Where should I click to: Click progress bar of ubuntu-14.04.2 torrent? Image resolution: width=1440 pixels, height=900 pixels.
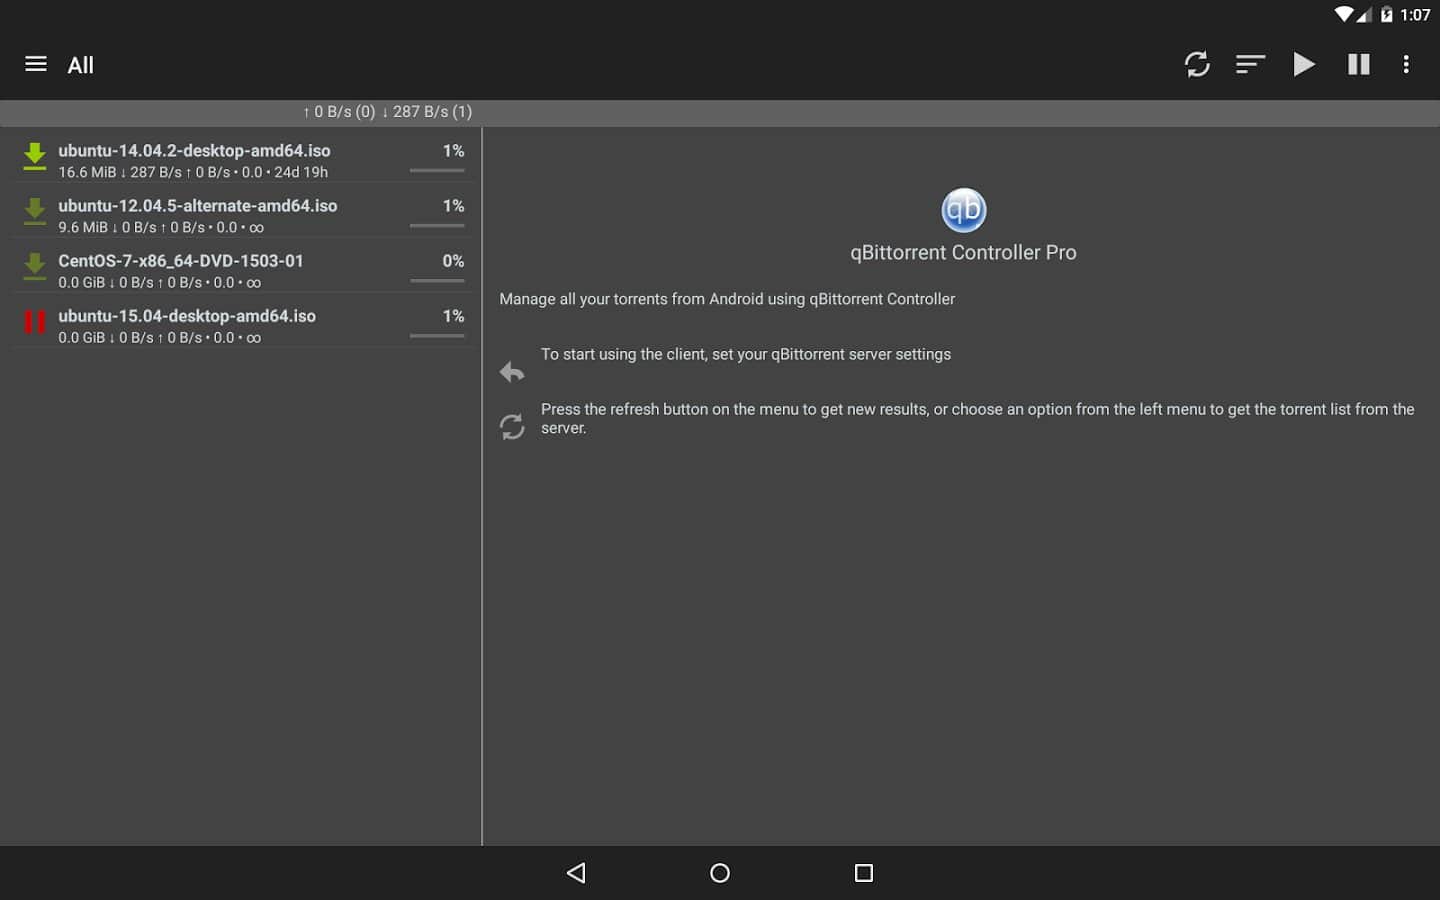[x=437, y=171]
